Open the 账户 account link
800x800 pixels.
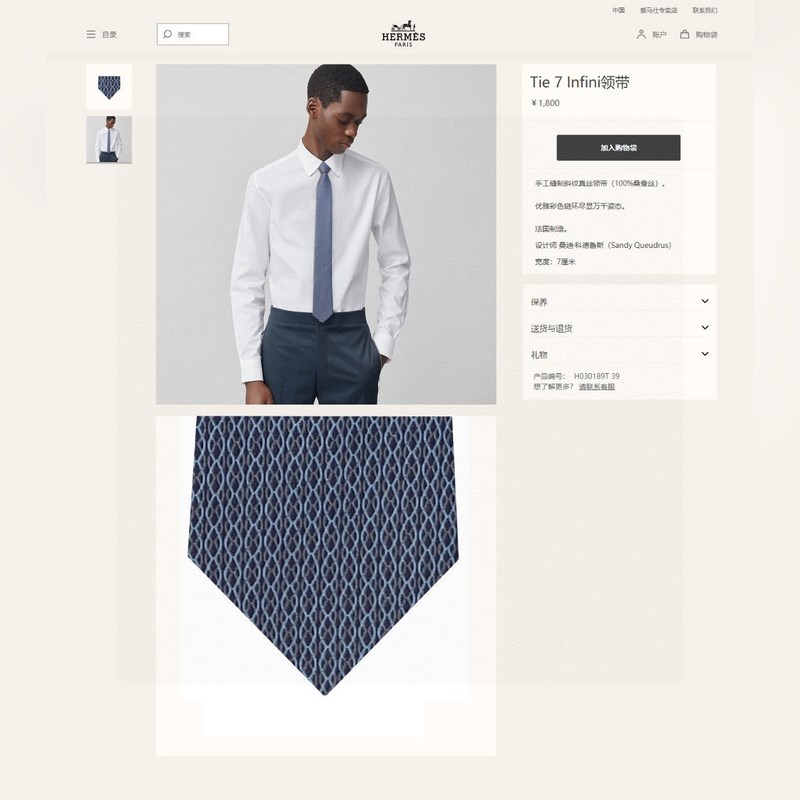(659, 35)
